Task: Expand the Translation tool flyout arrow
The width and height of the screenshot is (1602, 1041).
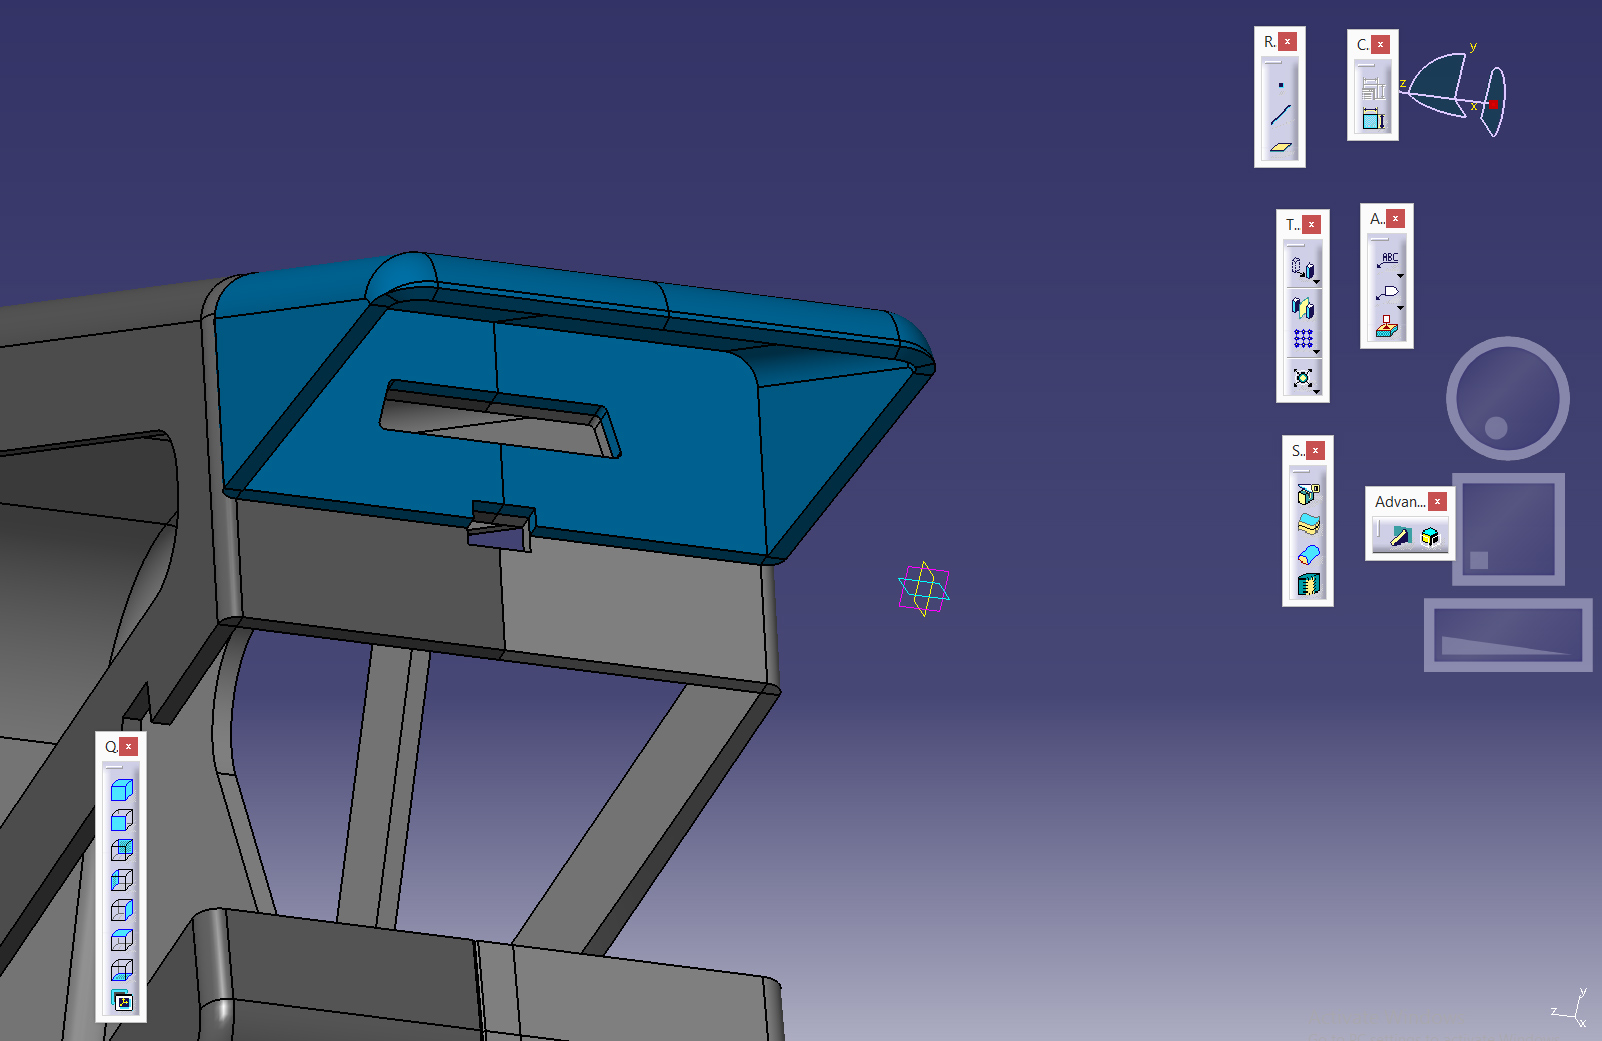Action: click(1317, 281)
